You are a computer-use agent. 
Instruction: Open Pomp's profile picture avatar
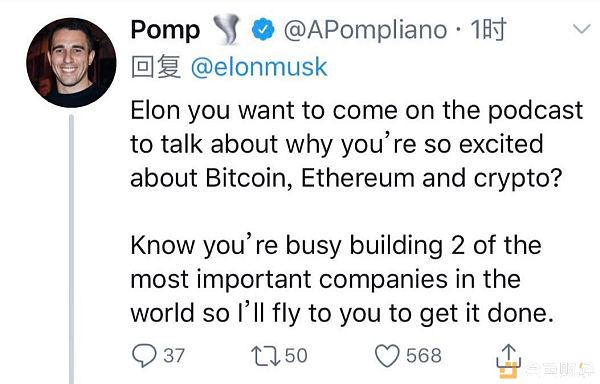coord(71,63)
